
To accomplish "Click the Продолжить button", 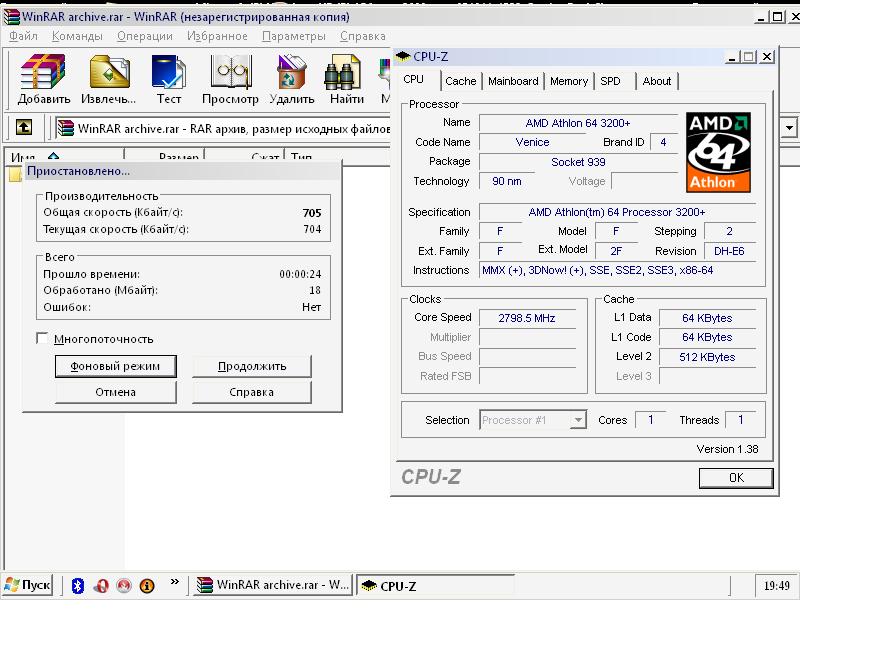I will coord(252,366).
